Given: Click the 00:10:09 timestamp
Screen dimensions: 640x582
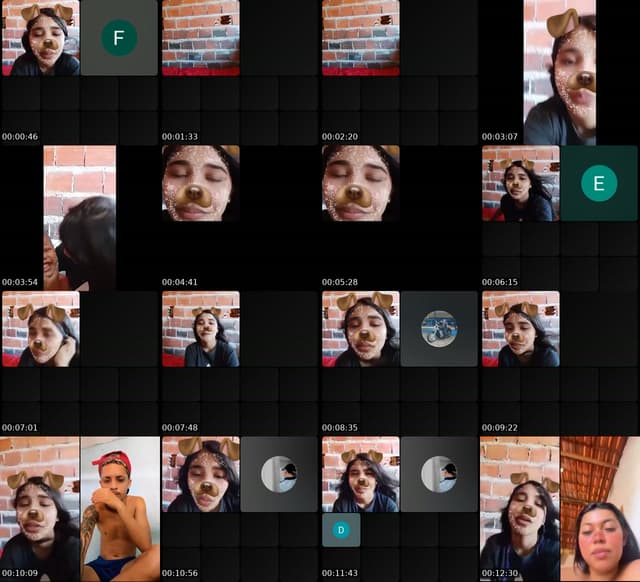Looking at the screenshot, I should [x=20, y=573].
